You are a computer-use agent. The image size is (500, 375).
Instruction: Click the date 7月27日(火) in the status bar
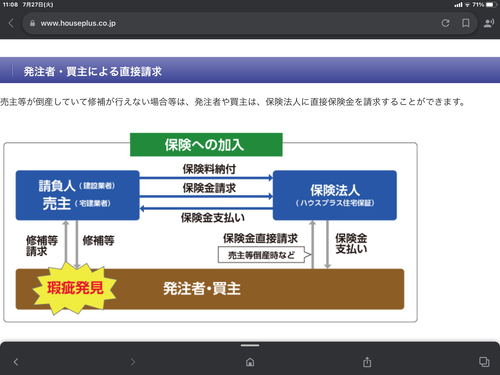tap(38, 5)
